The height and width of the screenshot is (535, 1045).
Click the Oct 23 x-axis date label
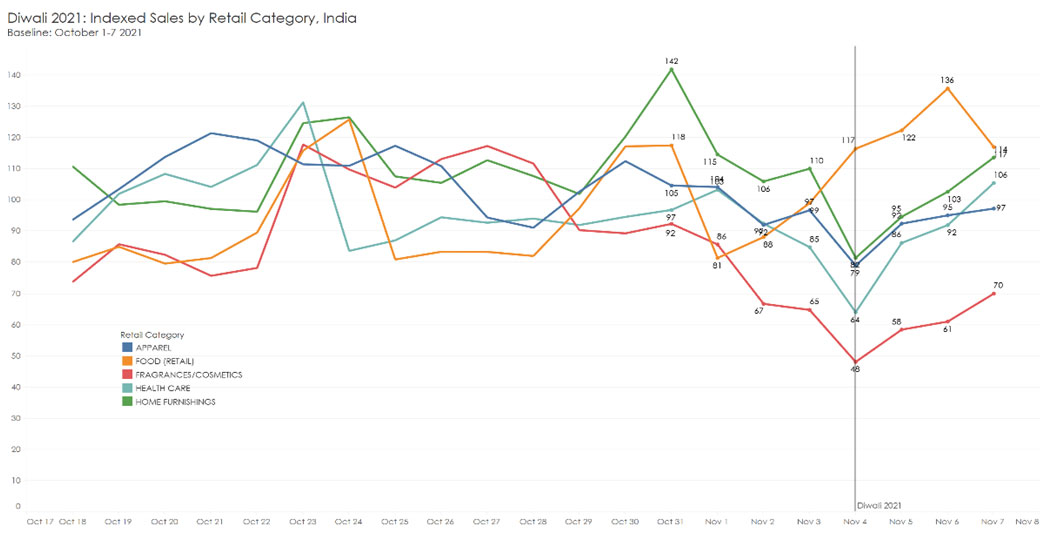click(x=302, y=521)
